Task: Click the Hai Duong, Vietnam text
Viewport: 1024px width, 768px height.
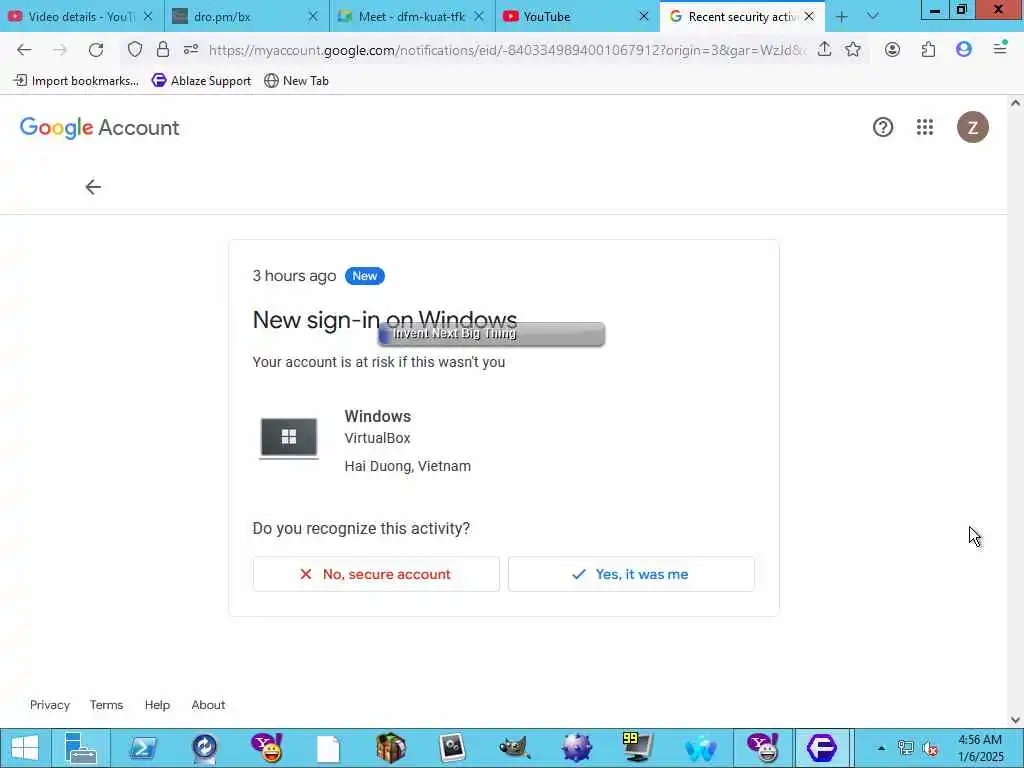Action: (408, 466)
